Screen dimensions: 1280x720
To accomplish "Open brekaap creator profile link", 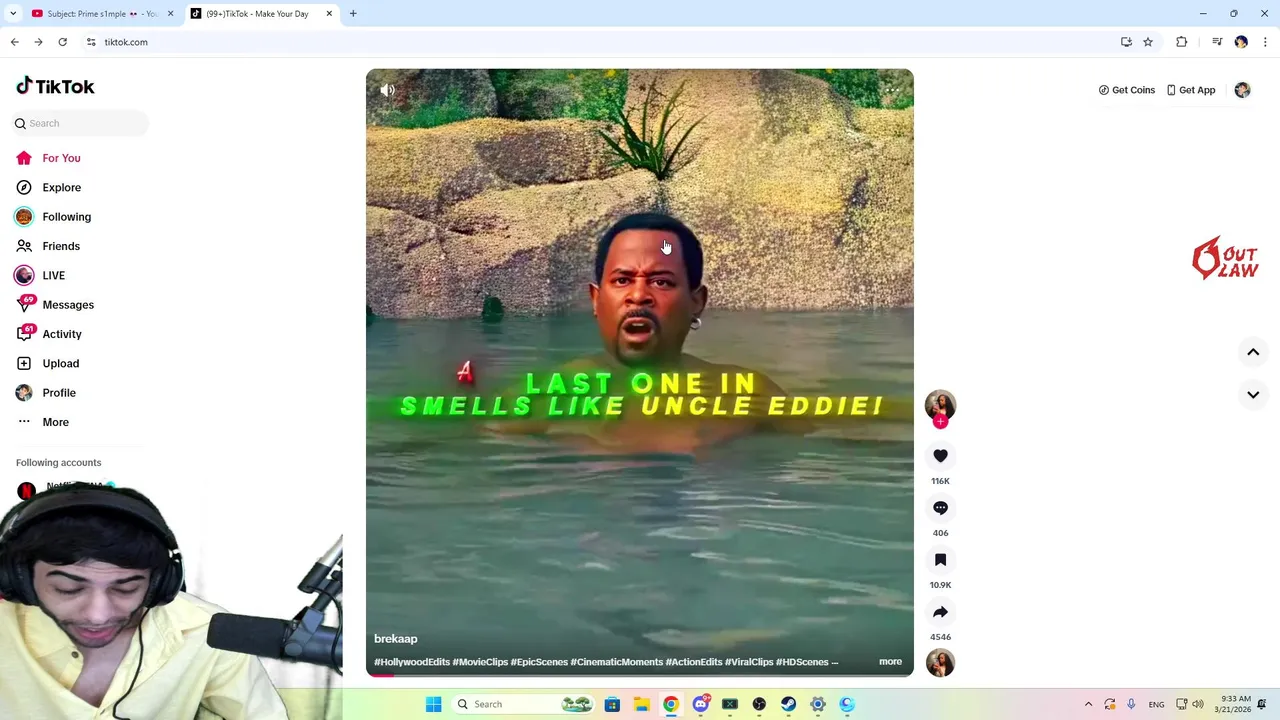I will (x=395, y=639).
